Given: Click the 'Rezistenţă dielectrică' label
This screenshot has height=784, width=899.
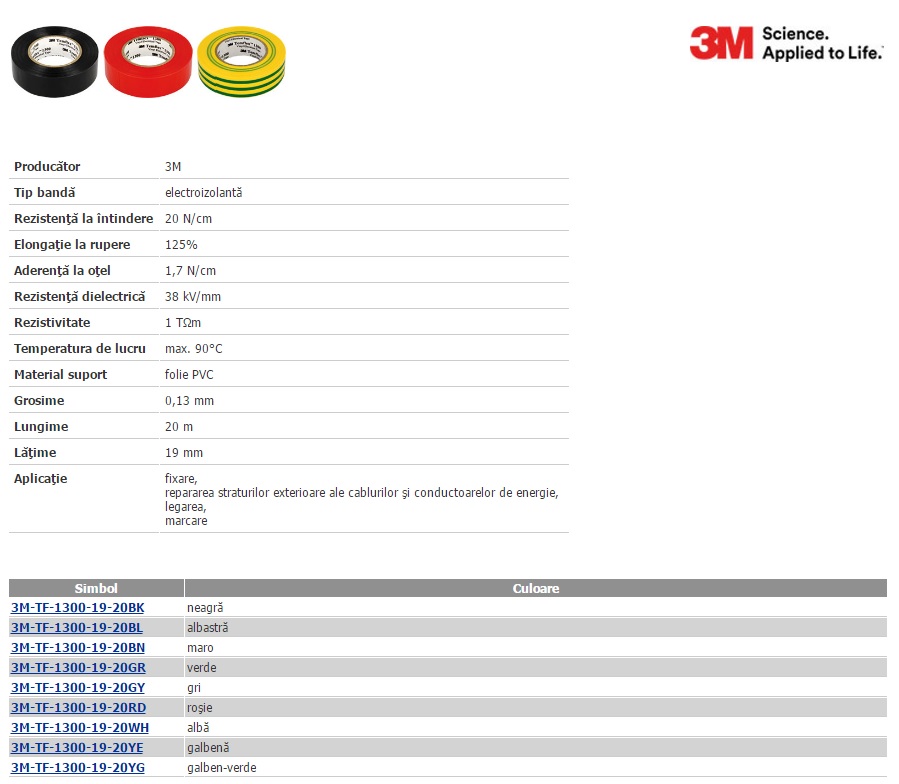Looking at the screenshot, I should point(80,297).
